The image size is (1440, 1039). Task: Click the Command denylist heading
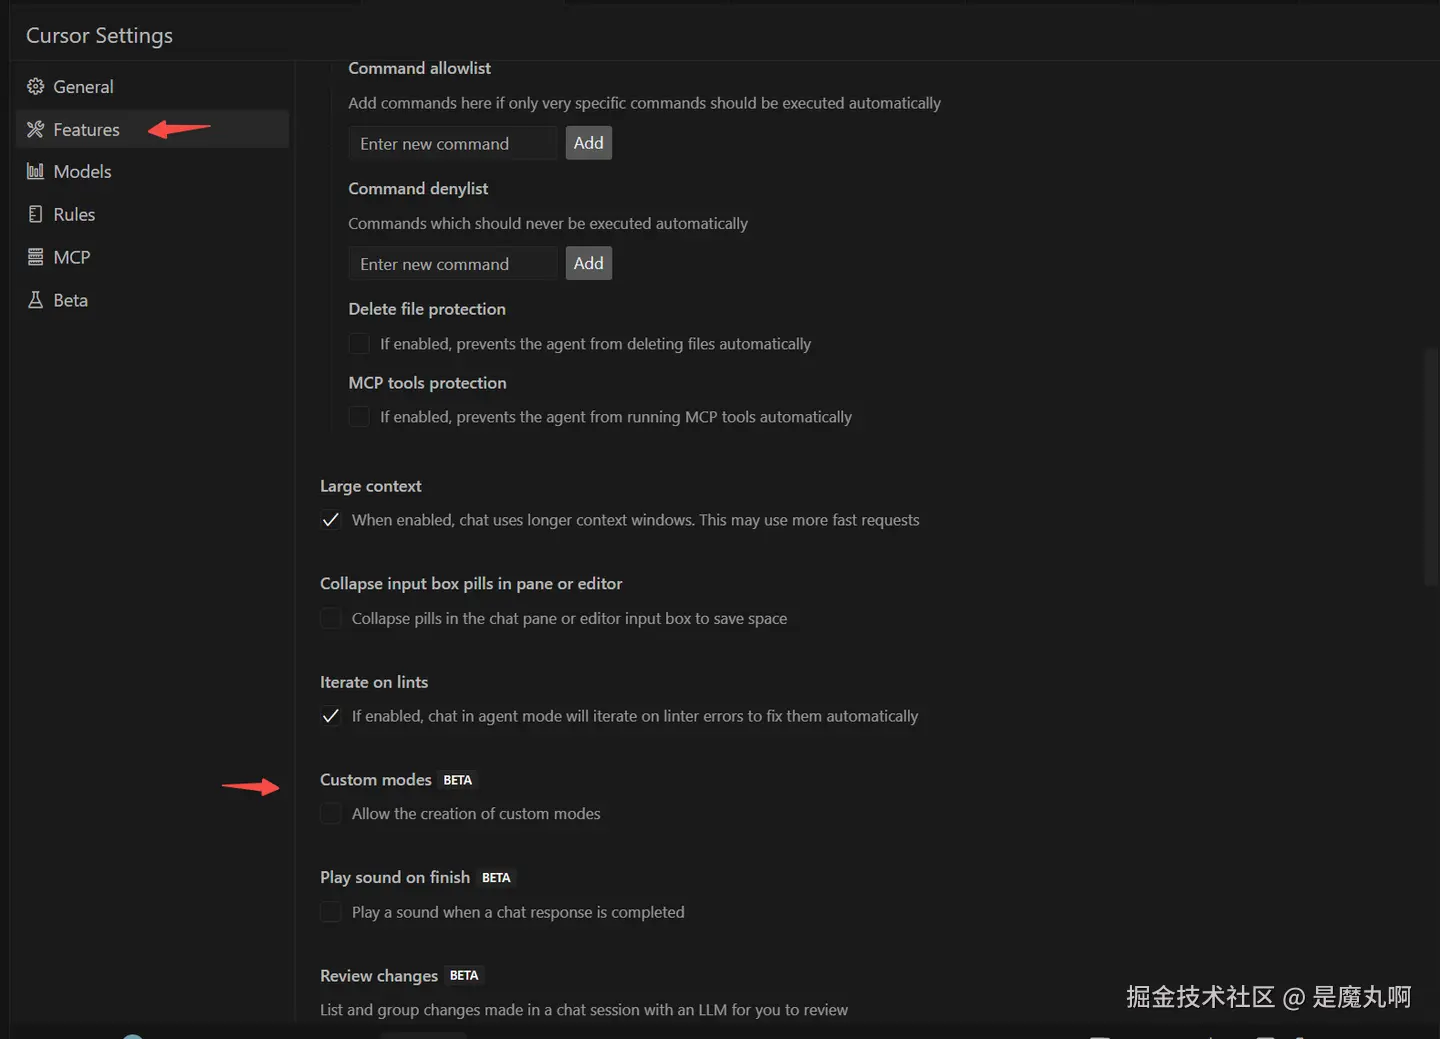(418, 188)
